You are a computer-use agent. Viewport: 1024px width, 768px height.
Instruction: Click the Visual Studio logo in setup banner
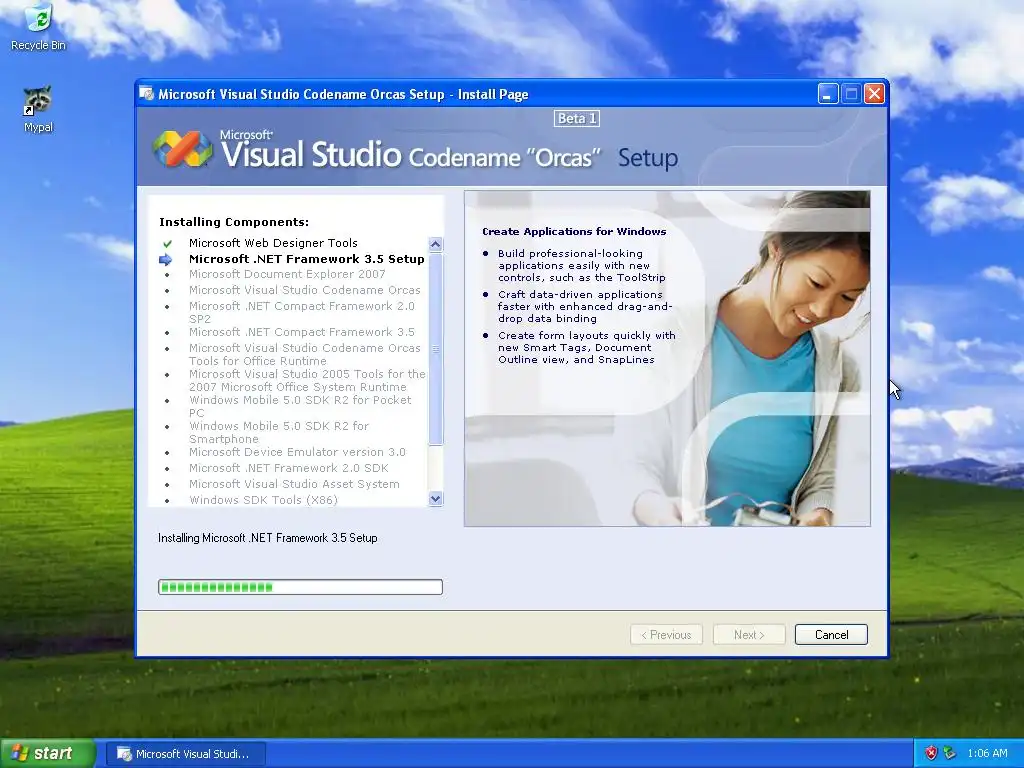point(182,149)
